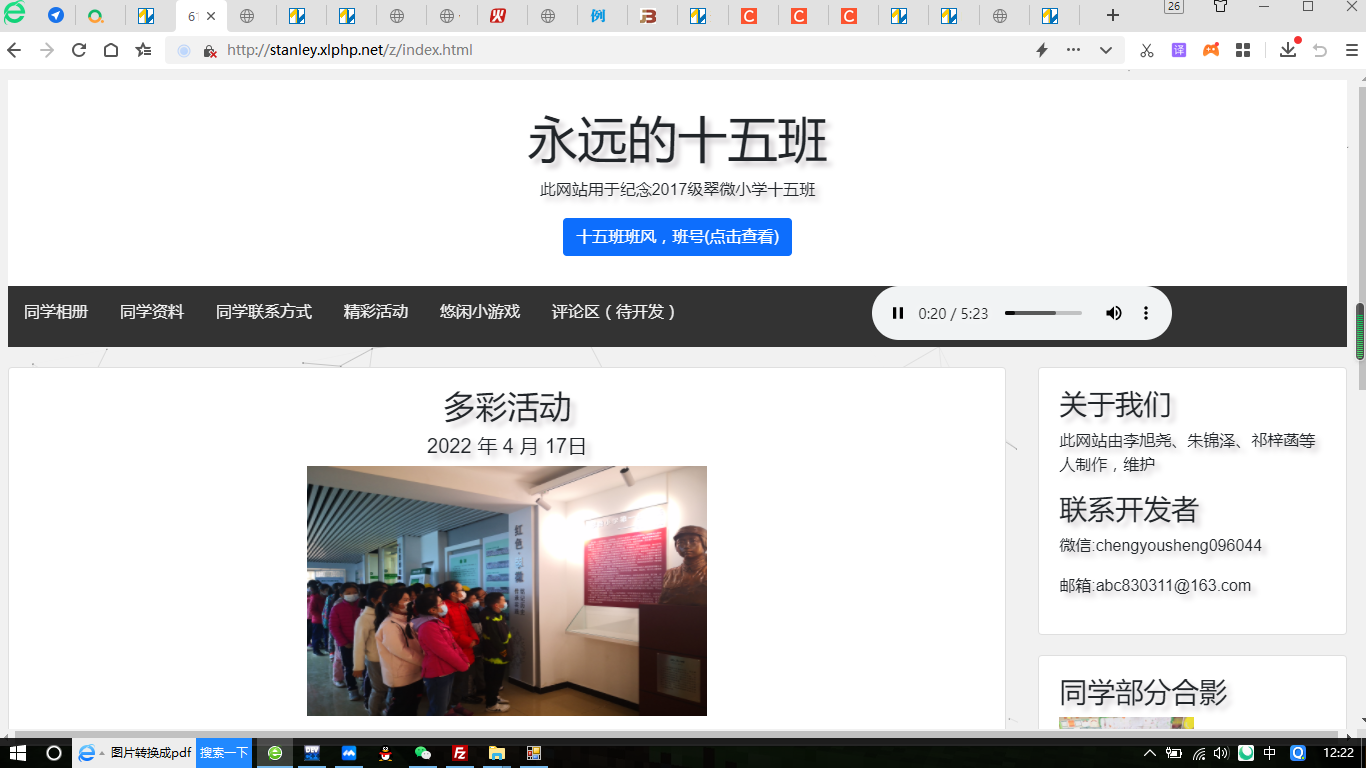
Task: Open 同学相册 navigation item
Action: click(x=56, y=312)
